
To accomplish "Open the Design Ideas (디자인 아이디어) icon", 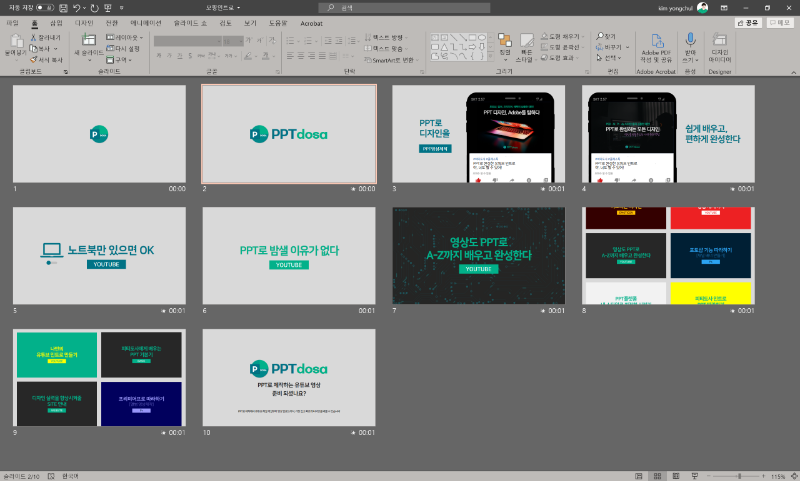I will (x=720, y=40).
